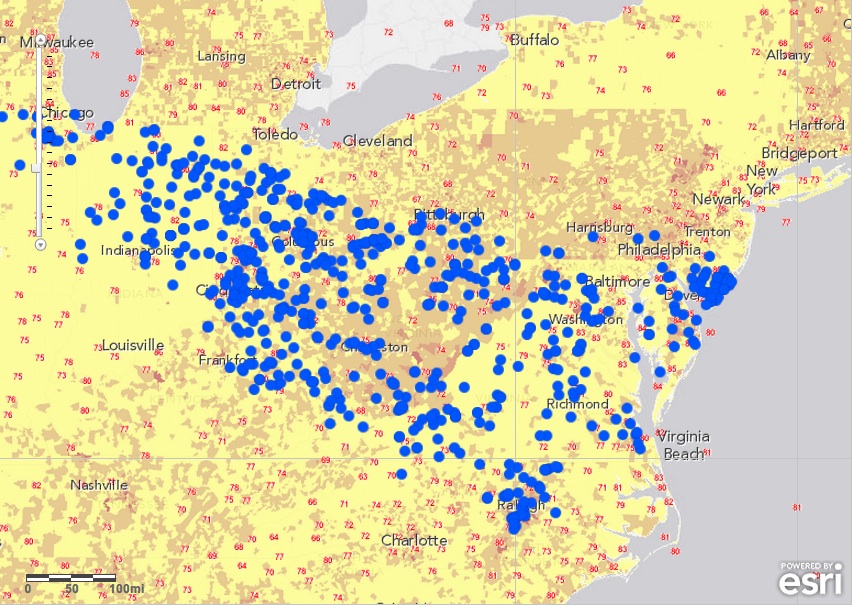Select the Cleveland label on the map
Screen dimensions: 852x605
[377, 141]
